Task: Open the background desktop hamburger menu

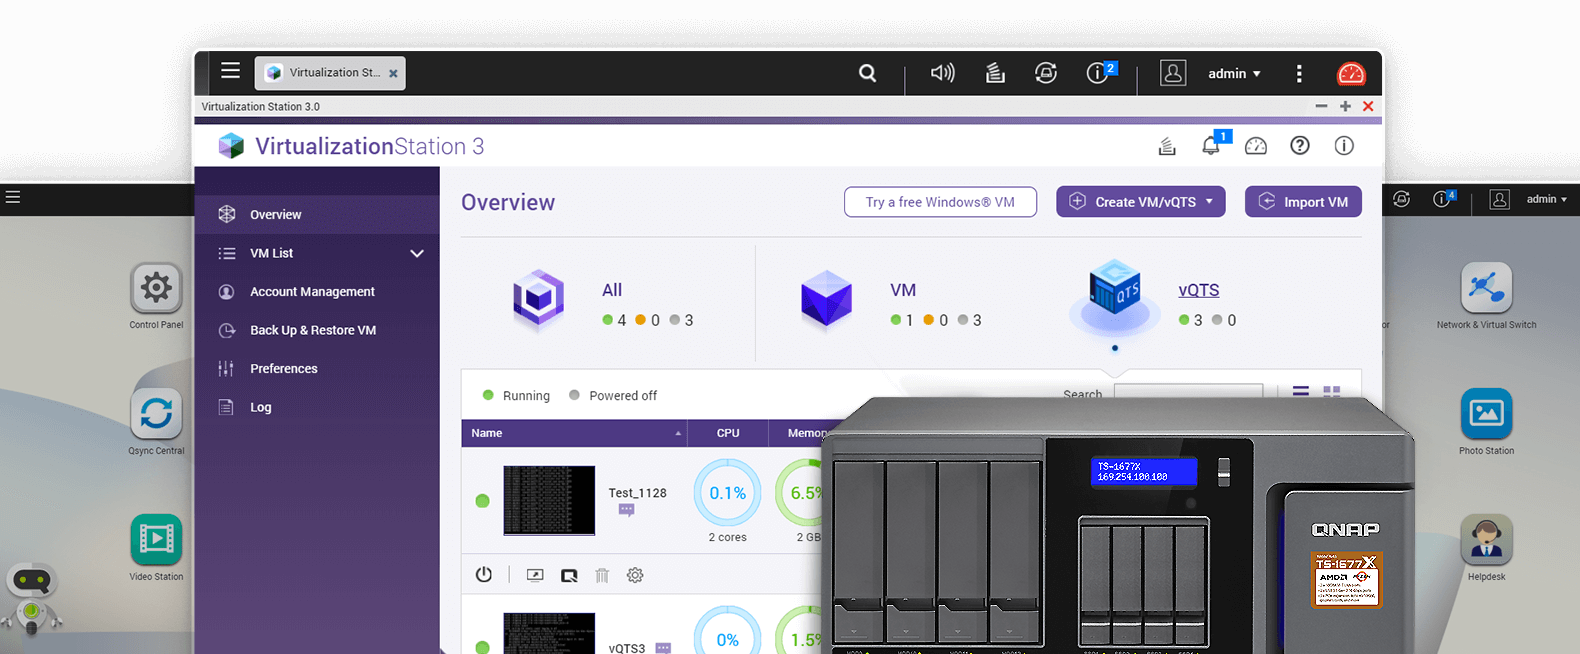Action: click(13, 197)
